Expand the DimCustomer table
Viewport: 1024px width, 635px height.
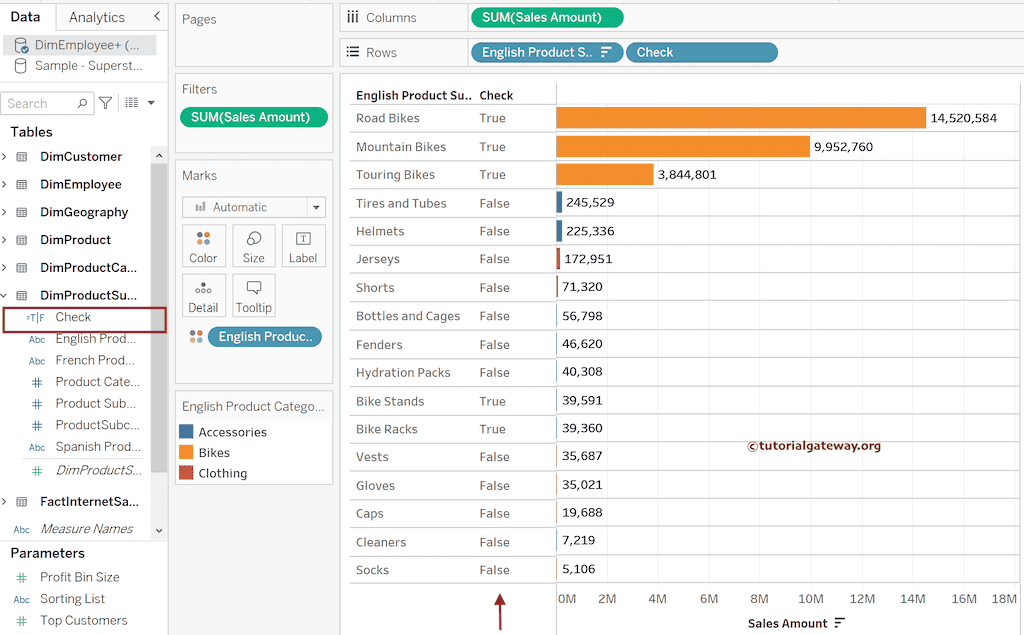[10, 156]
